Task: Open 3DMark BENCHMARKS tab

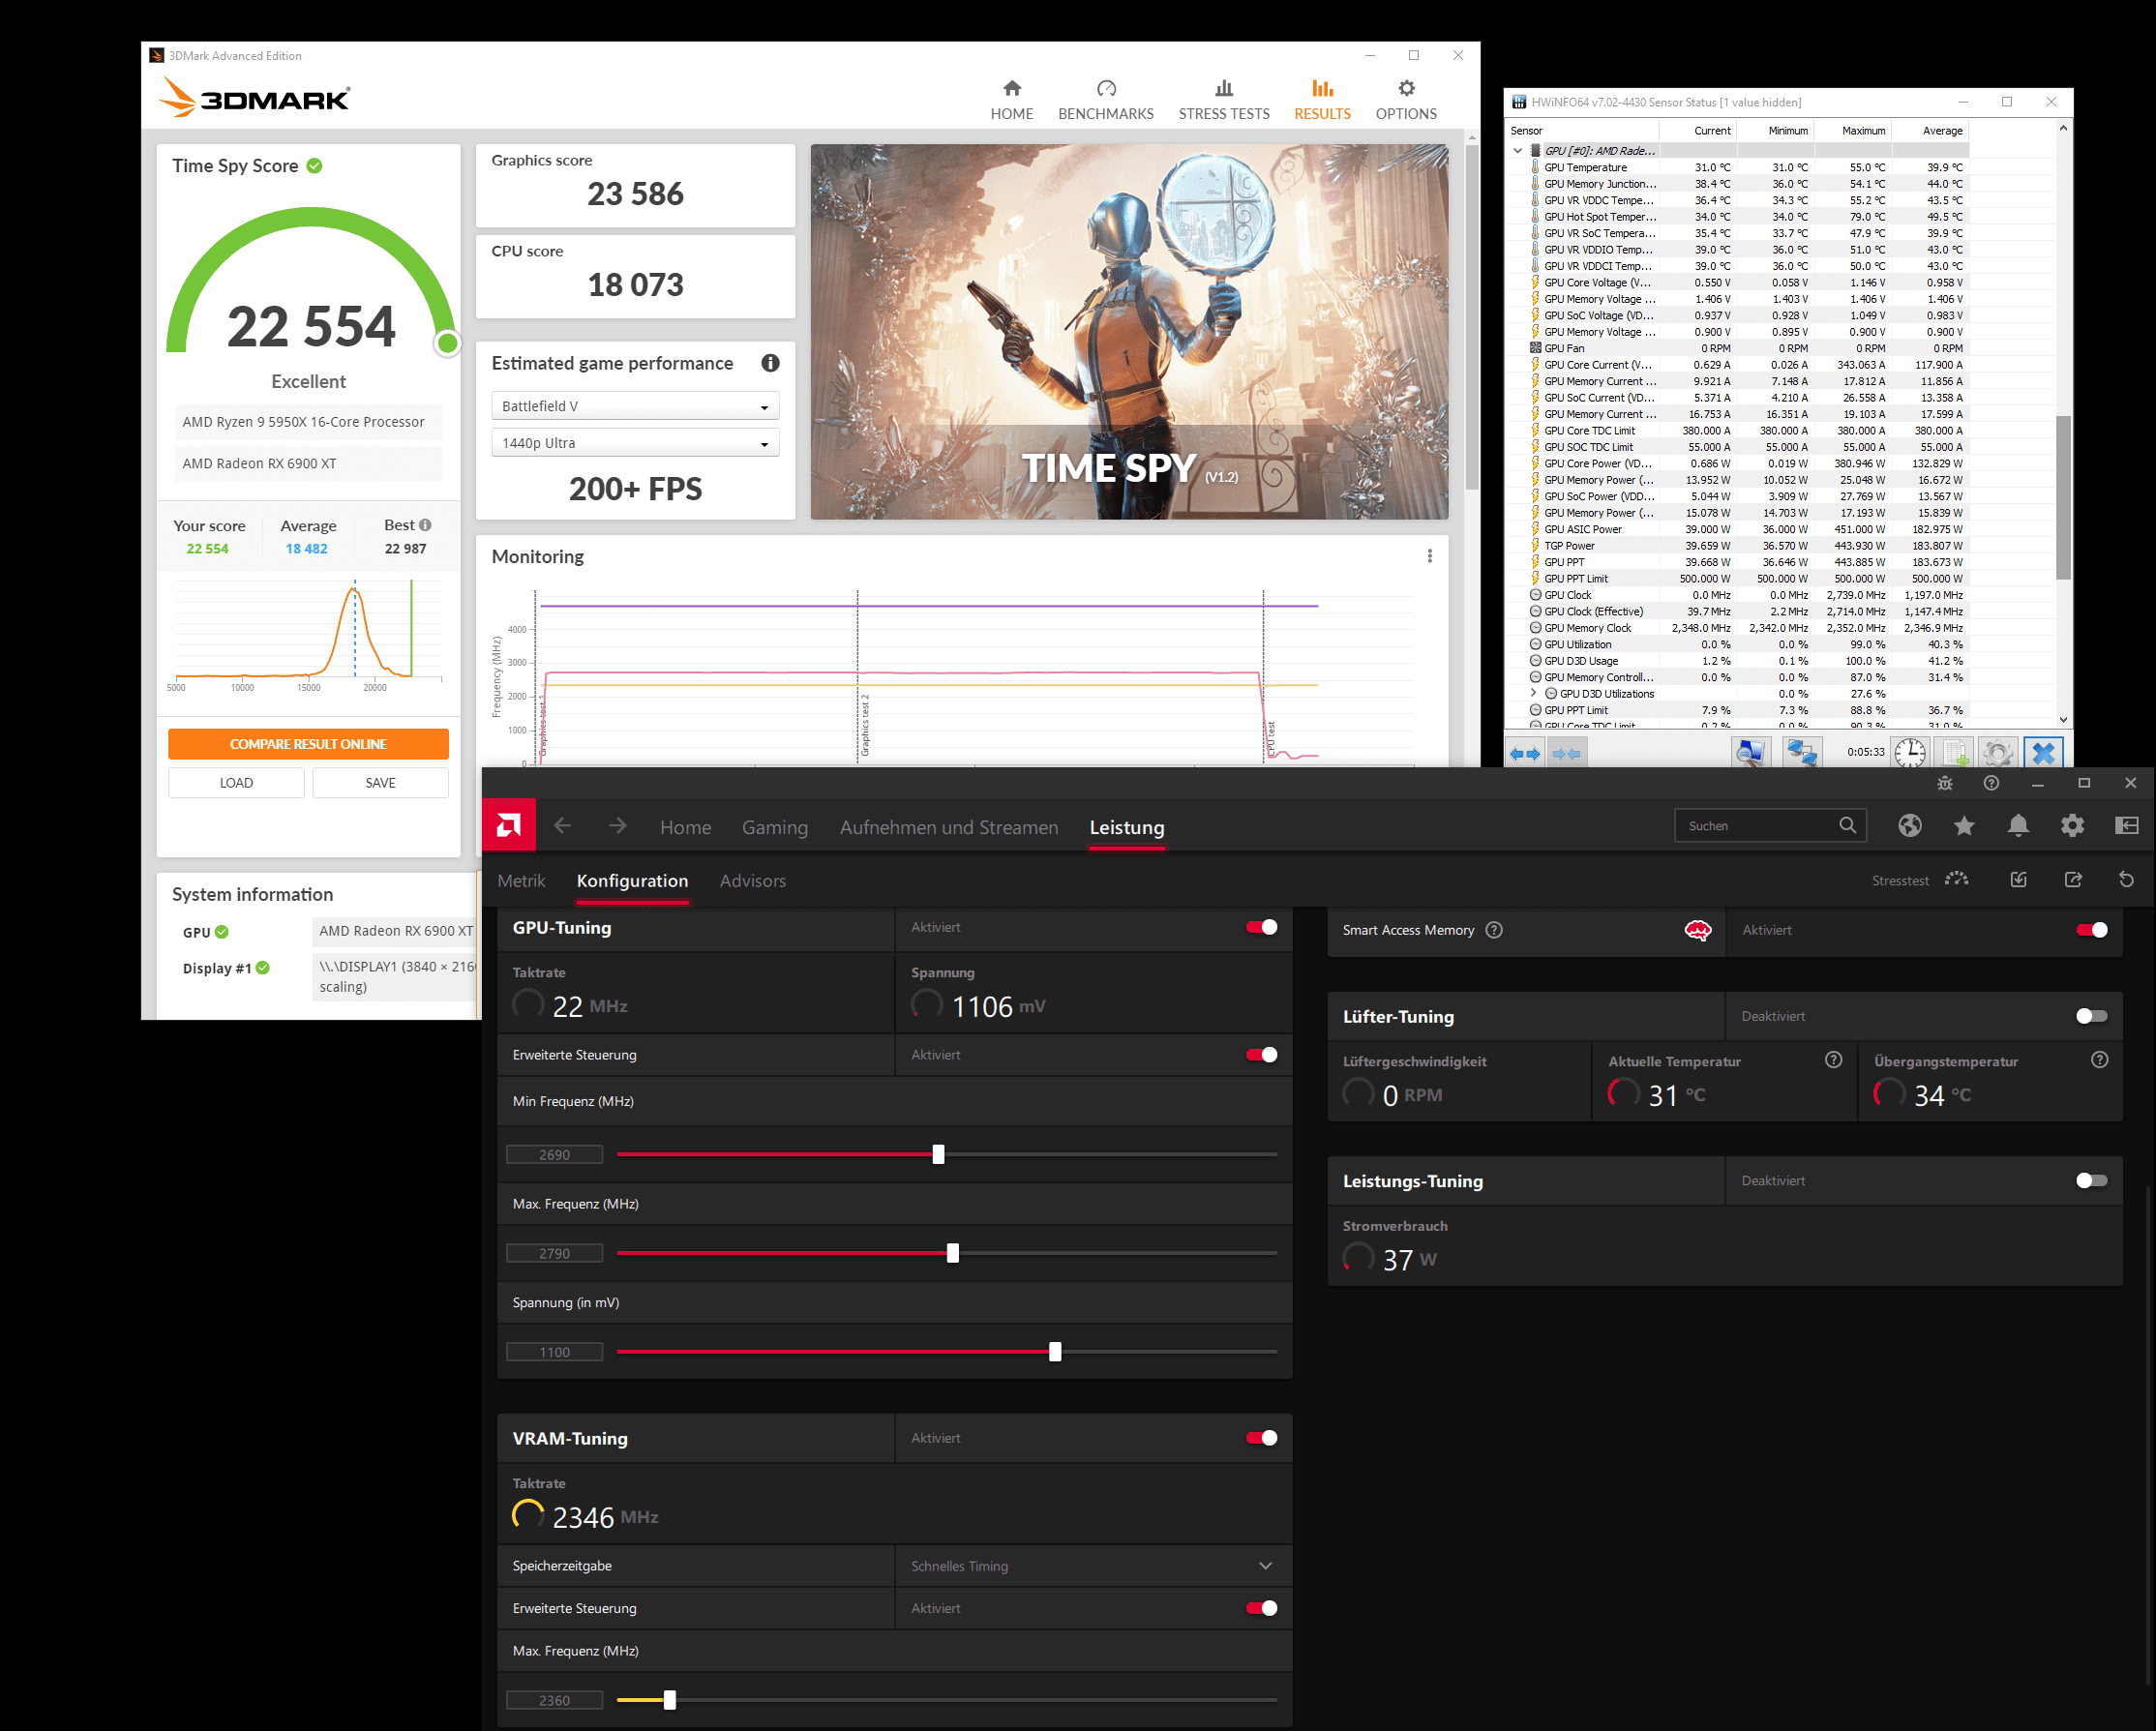Action: click(1106, 100)
